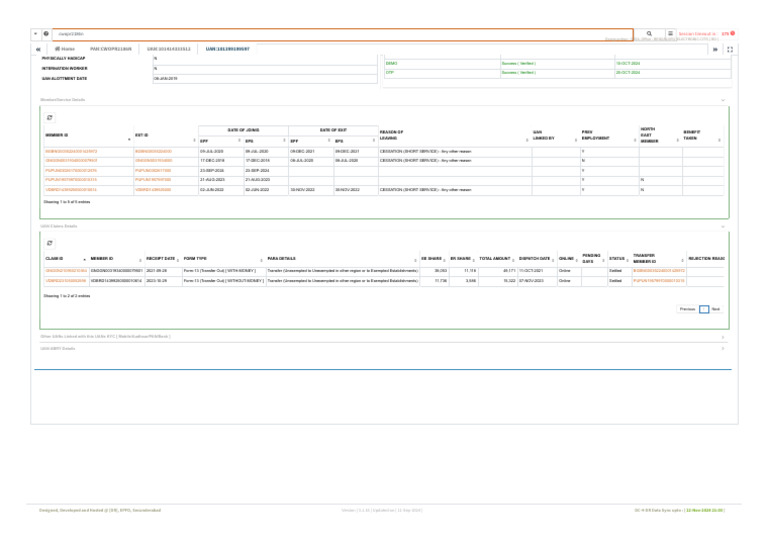The image size is (768, 543).
Task: Open member ID link joined 21-AUG-2023
Action: 71,180
